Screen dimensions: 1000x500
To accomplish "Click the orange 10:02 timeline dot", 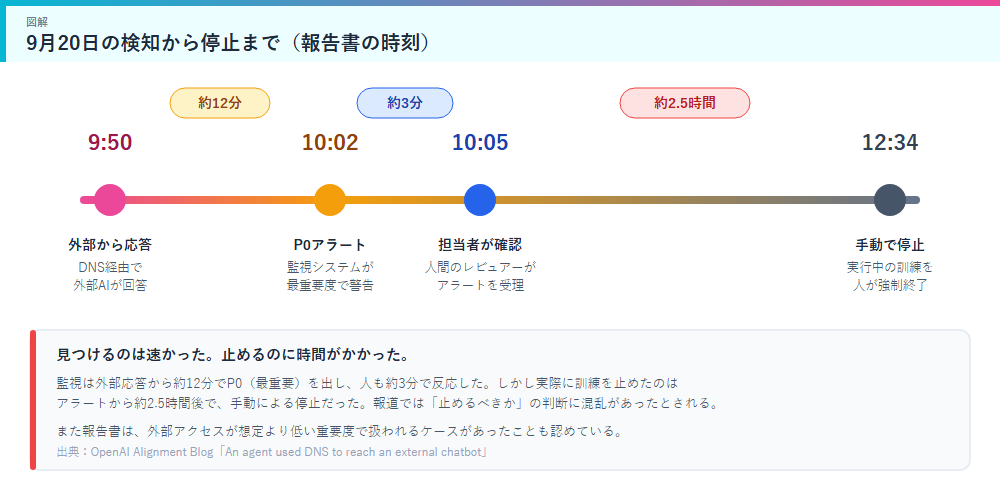I will pyautogui.click(x=330, y=200).
